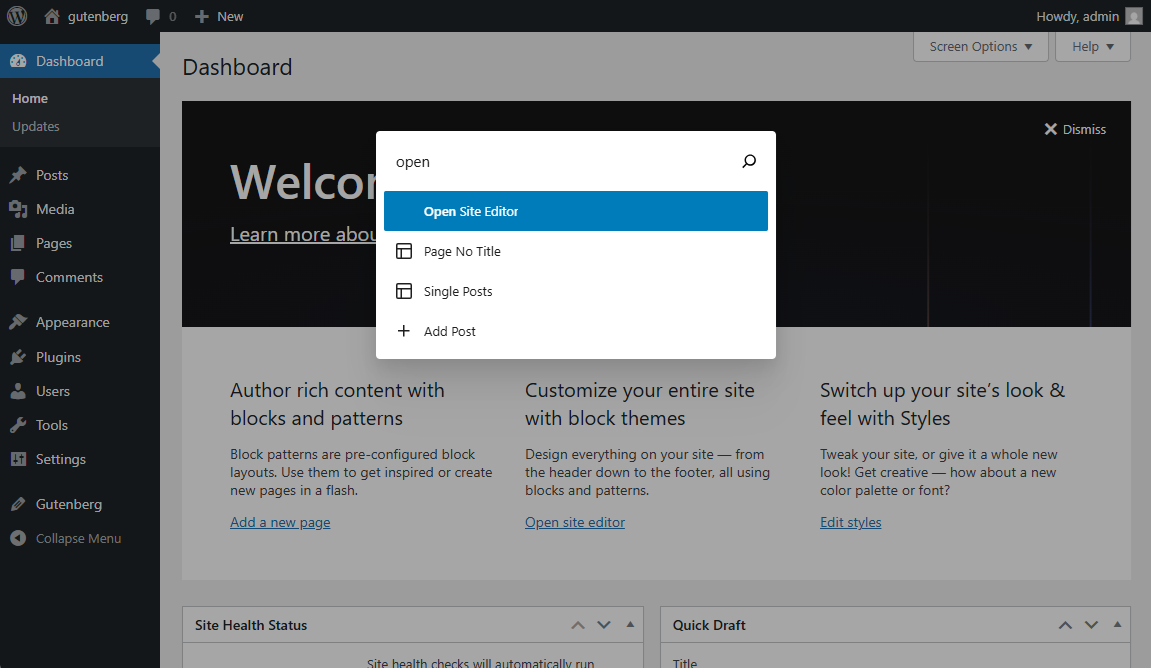The image size is (1151, 668).
Task: Toggle the Quick Draft panel collapse arrow
Action: coord(1119,625)
